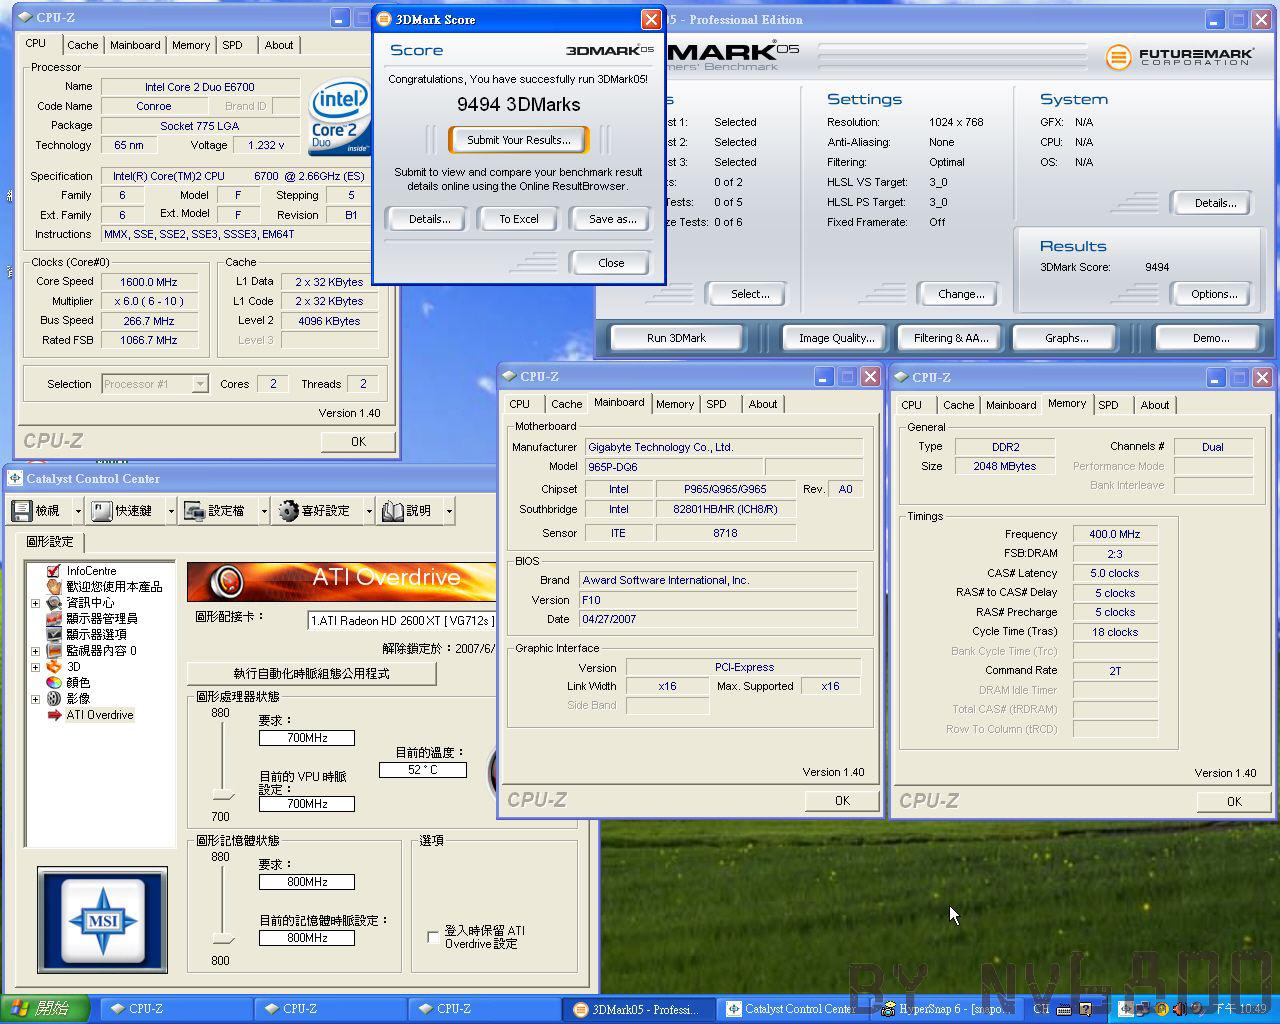
Task: Click the 圖形處理器 VPU clock slider handle
Action: point(223,795)
